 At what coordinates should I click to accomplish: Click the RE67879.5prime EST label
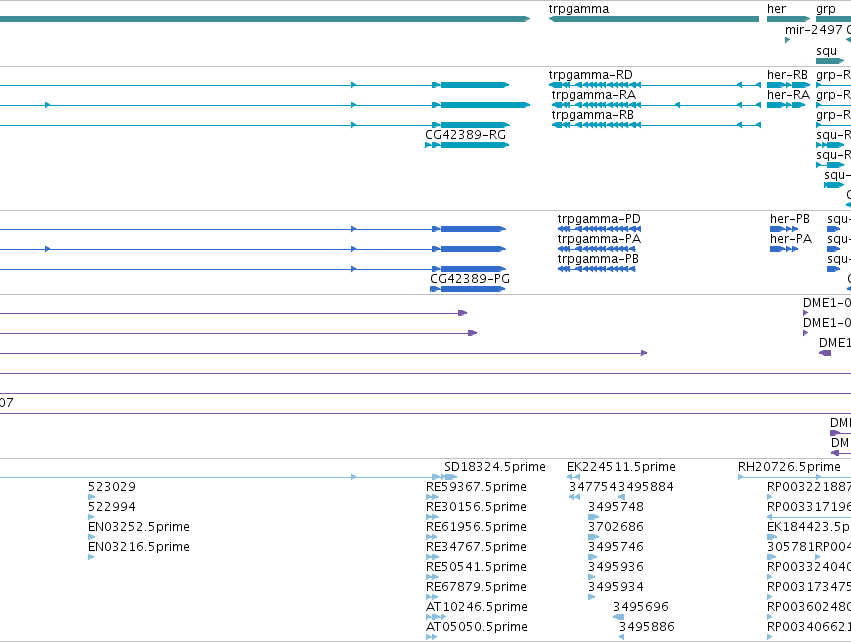(476, 588)
